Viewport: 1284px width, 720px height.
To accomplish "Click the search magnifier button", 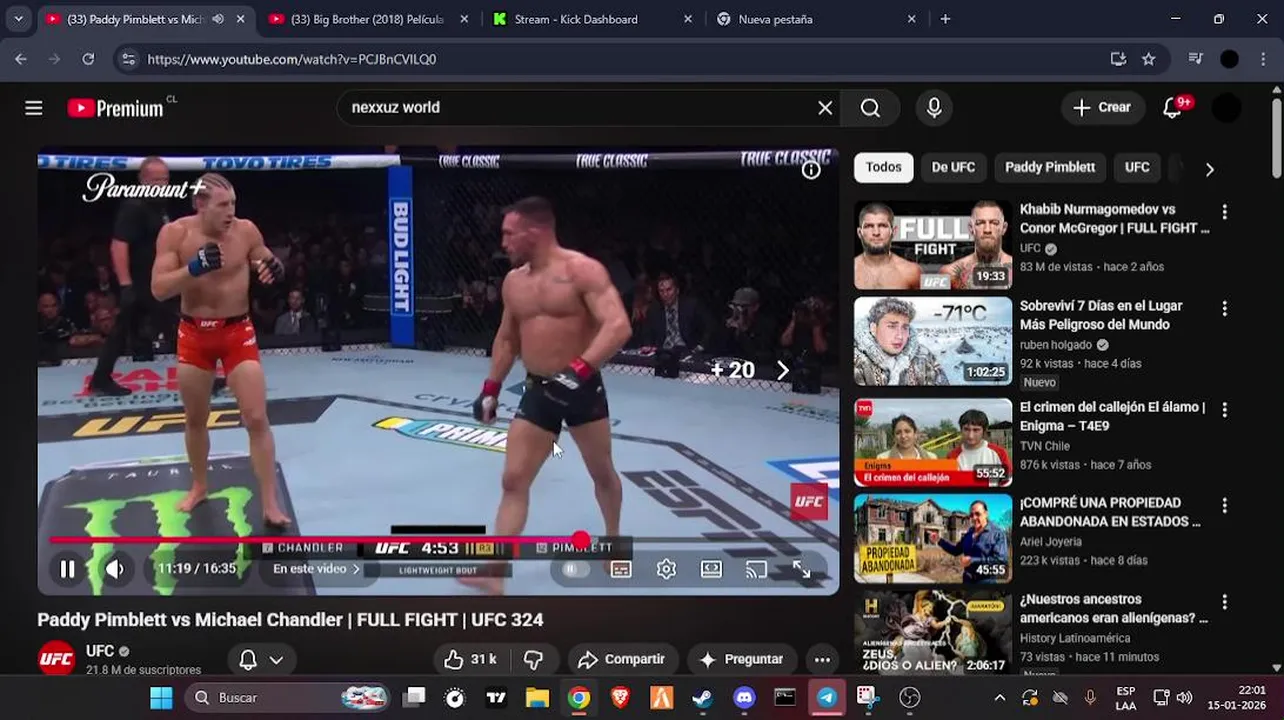I will coord(871,108).
